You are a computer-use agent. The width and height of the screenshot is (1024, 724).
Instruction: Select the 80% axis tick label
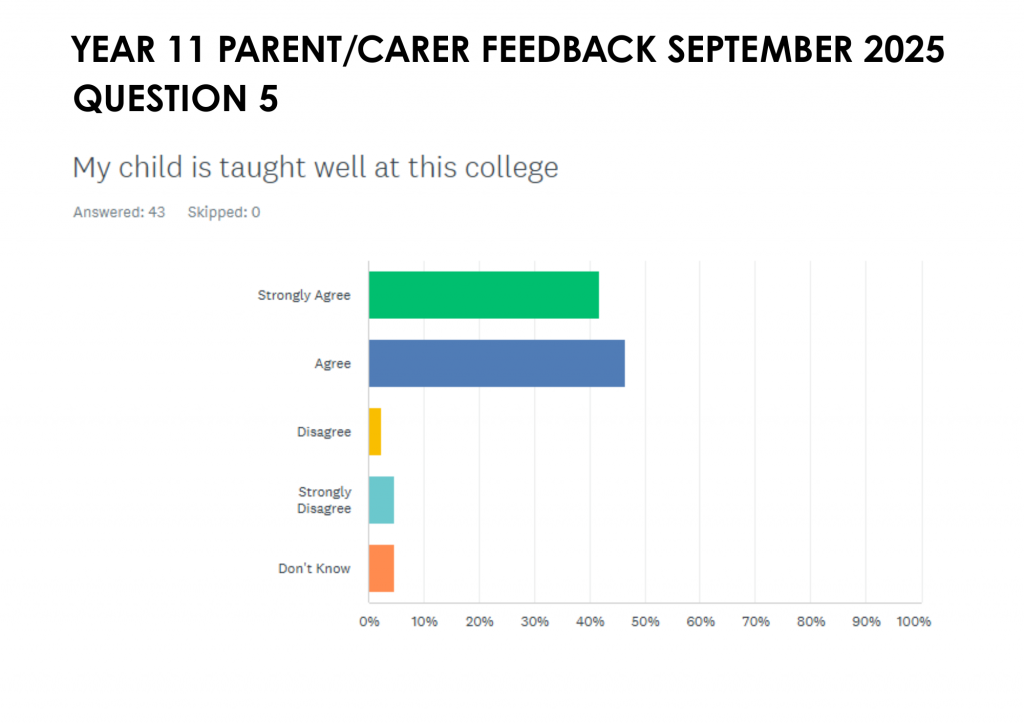coord(811,622)
